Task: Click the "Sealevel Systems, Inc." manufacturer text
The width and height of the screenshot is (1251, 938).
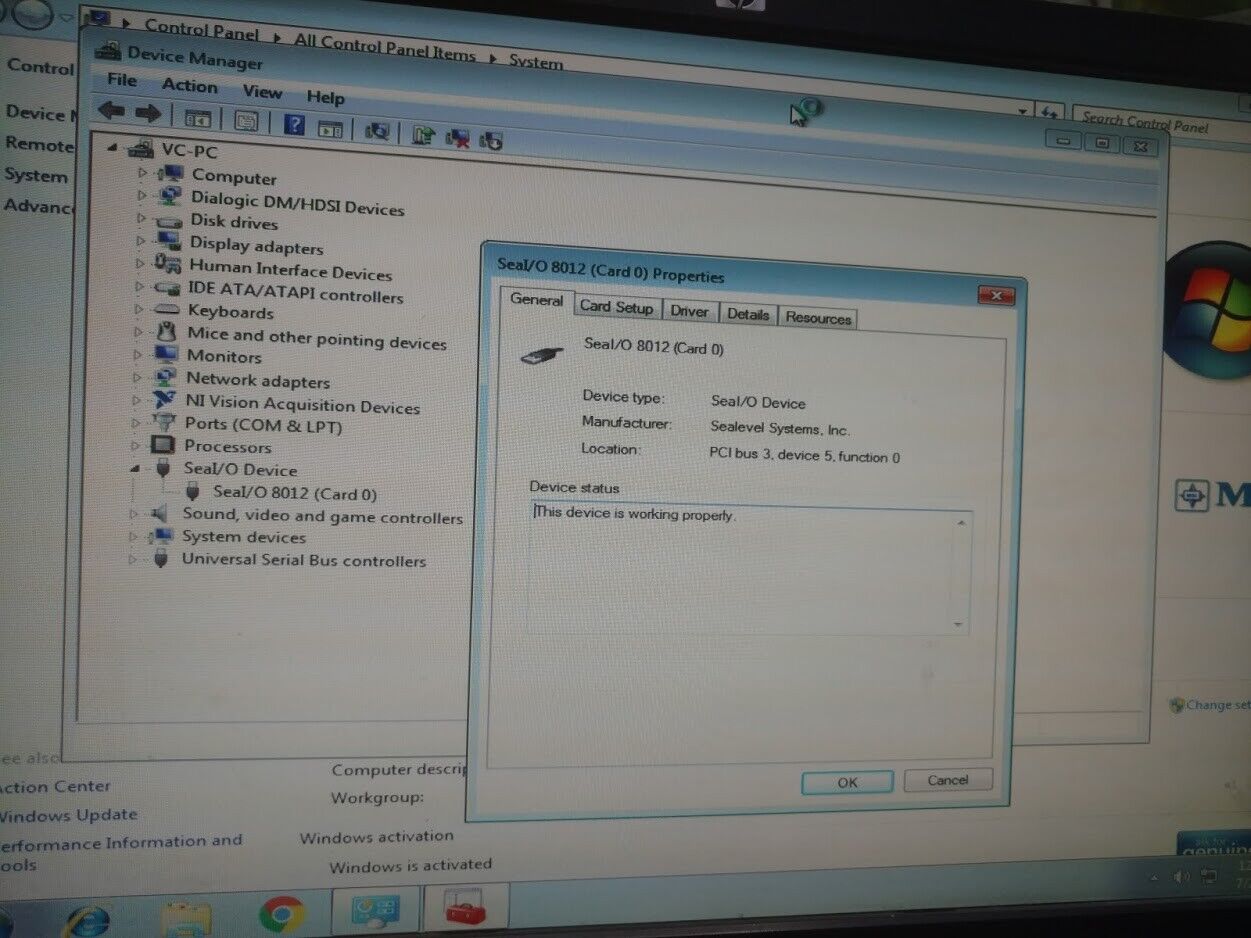Action: [780, 429]
